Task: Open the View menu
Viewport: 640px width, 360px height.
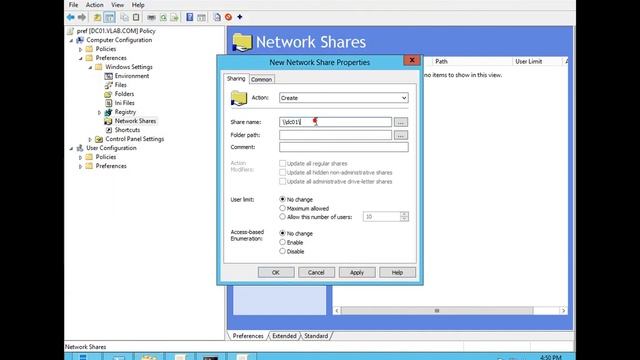Action: pos(118,5)
